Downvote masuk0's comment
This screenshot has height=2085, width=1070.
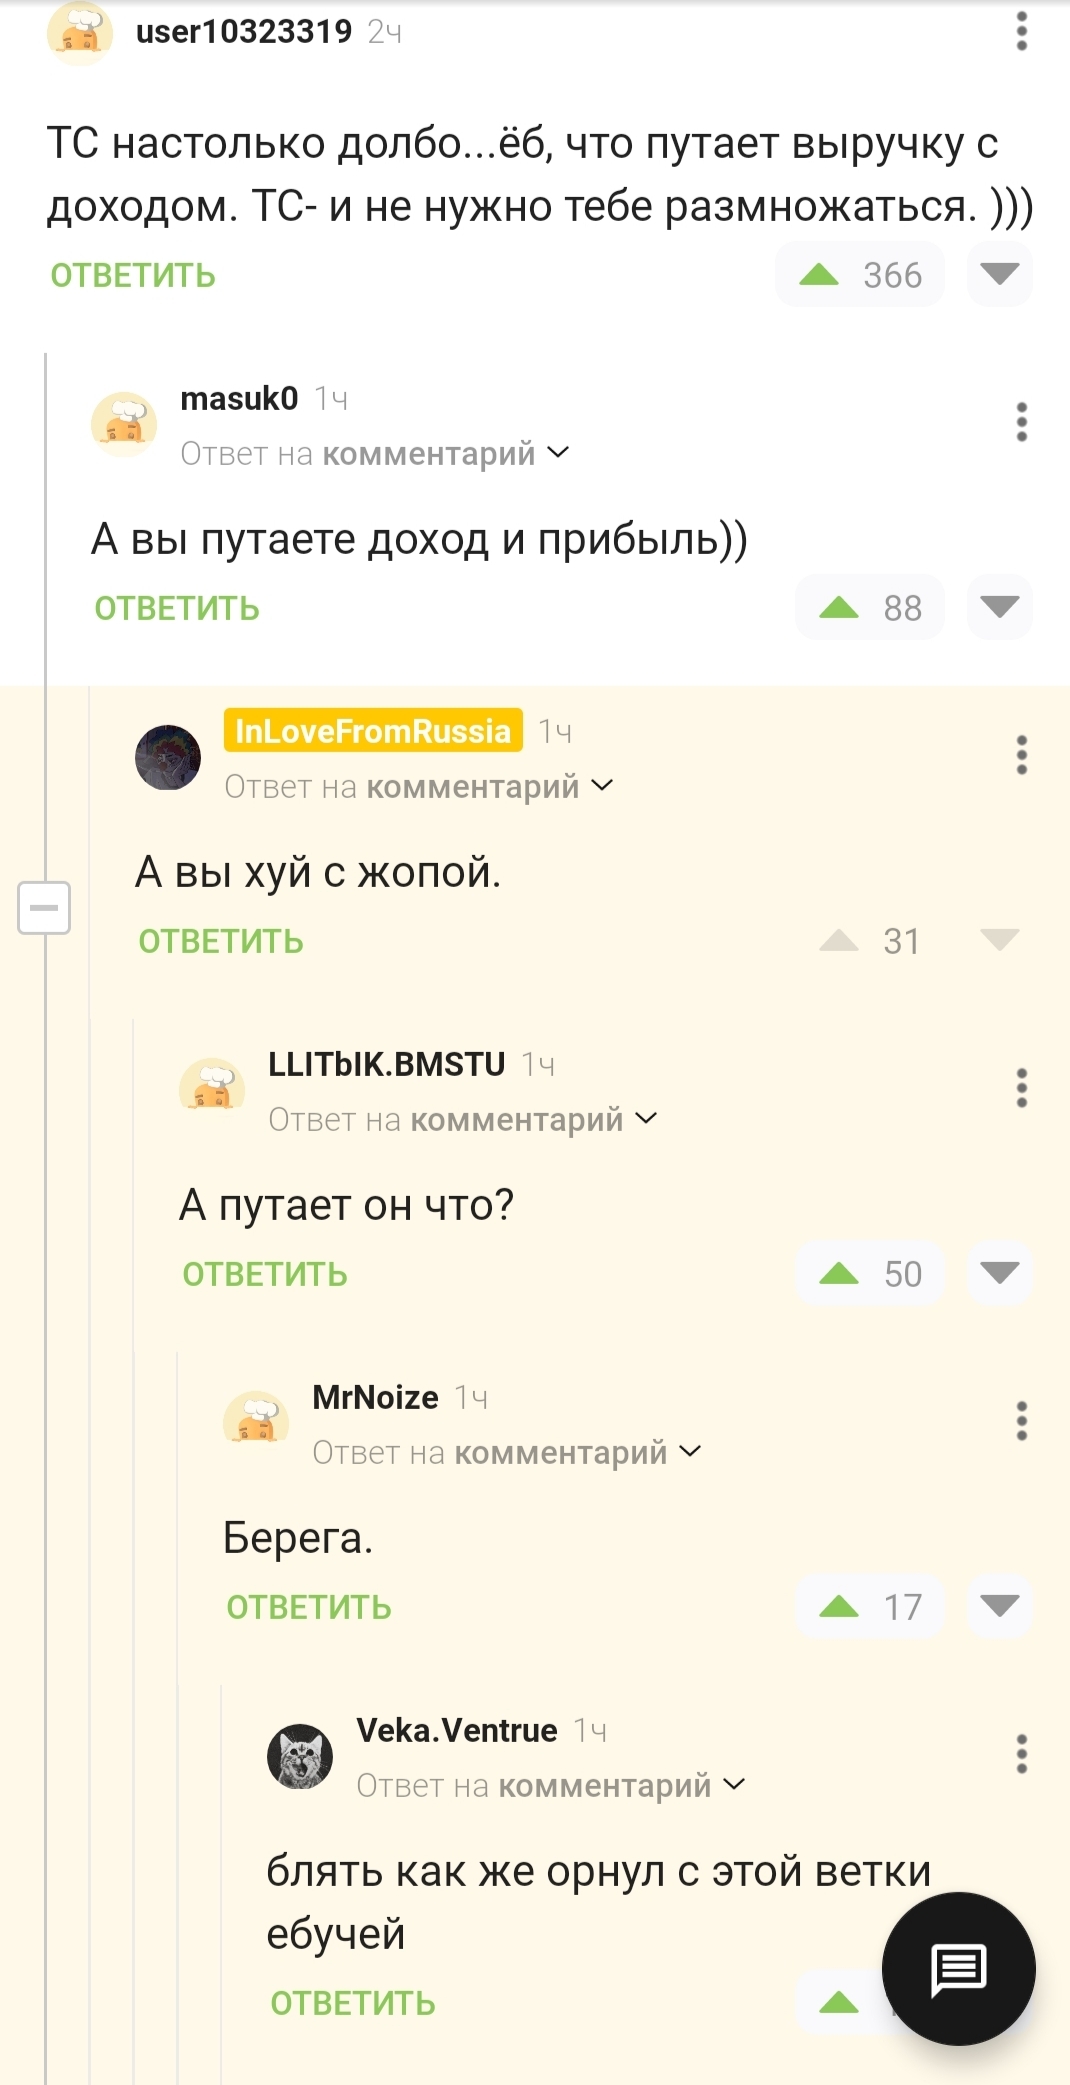pyautogui.click(x=999, y=607)
